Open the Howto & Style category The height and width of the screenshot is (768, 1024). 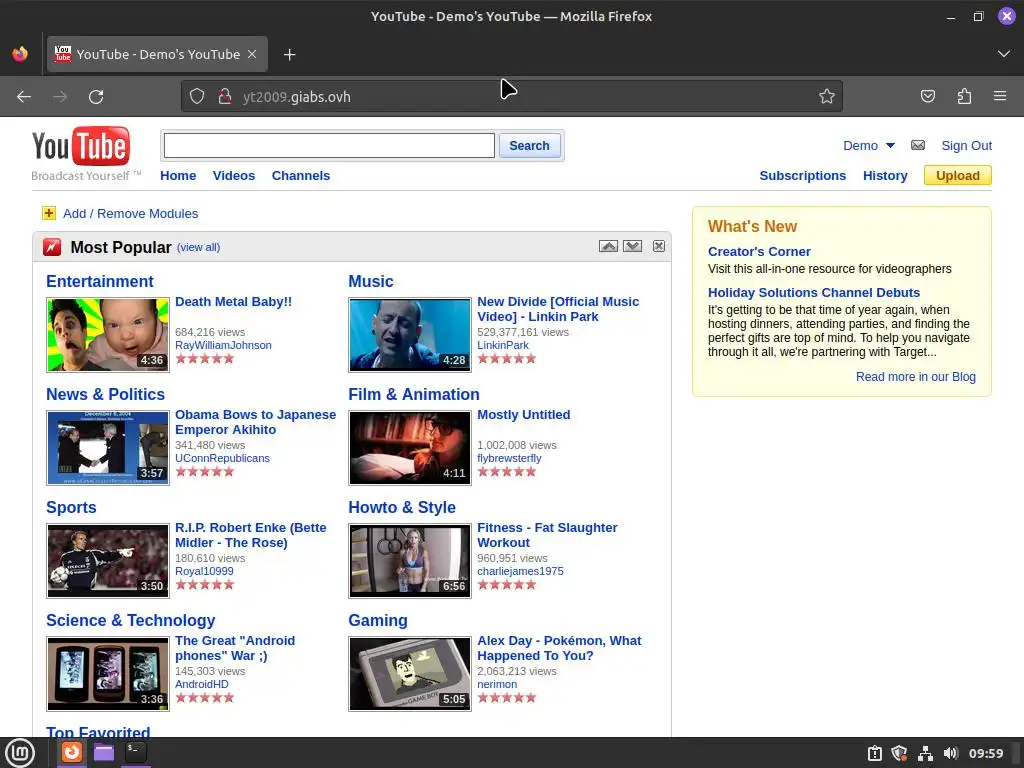pos(402,507)
